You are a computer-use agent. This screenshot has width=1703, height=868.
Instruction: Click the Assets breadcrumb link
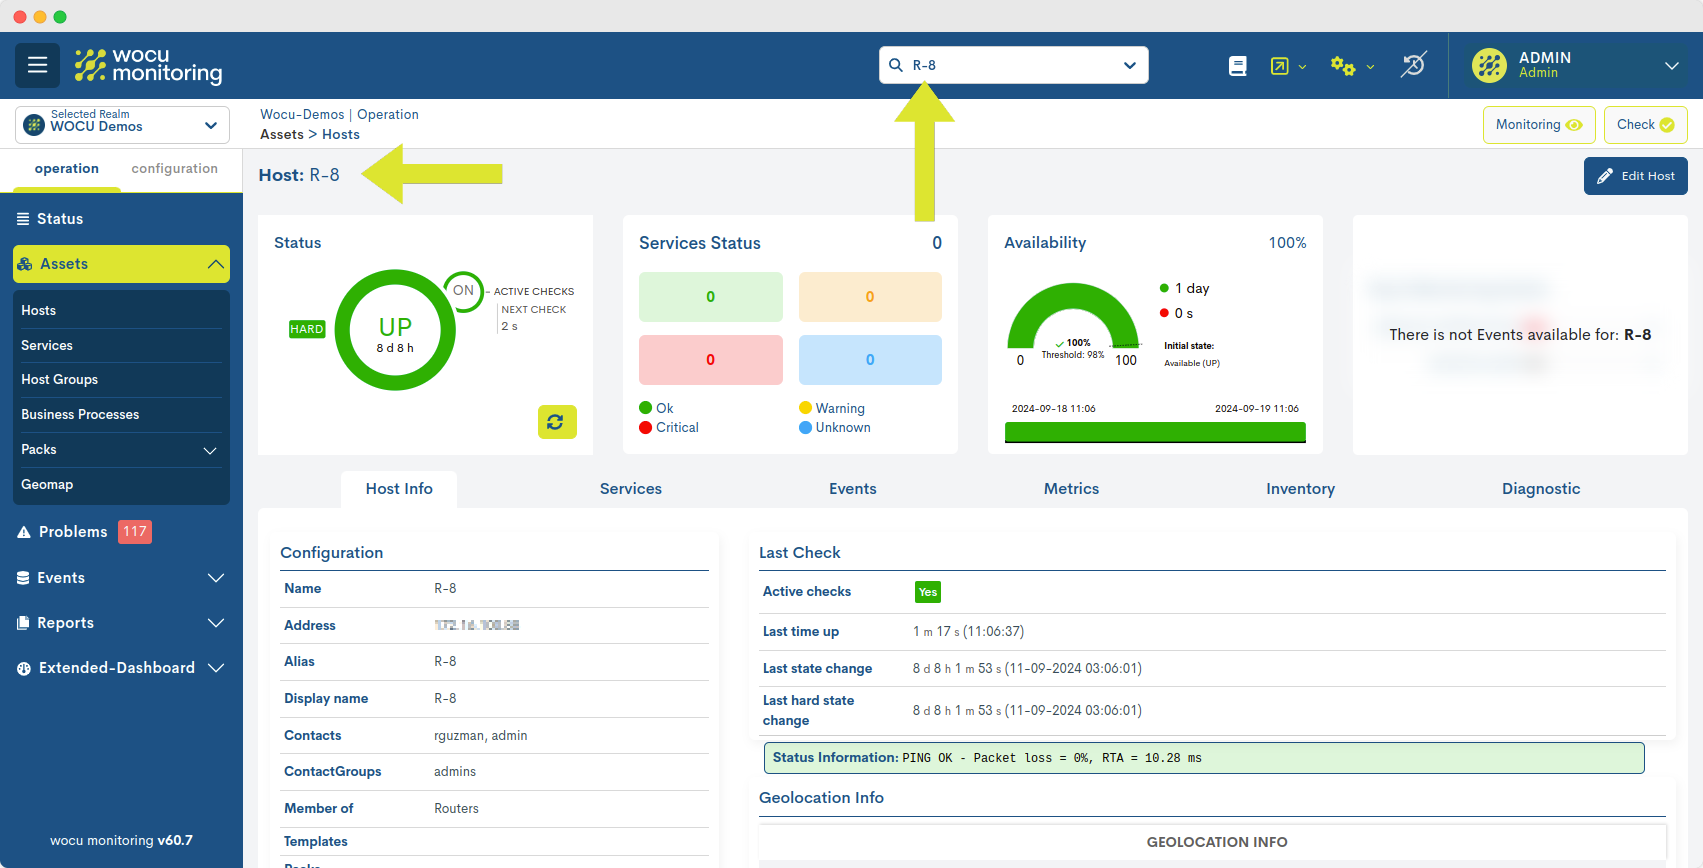[282, 135]
